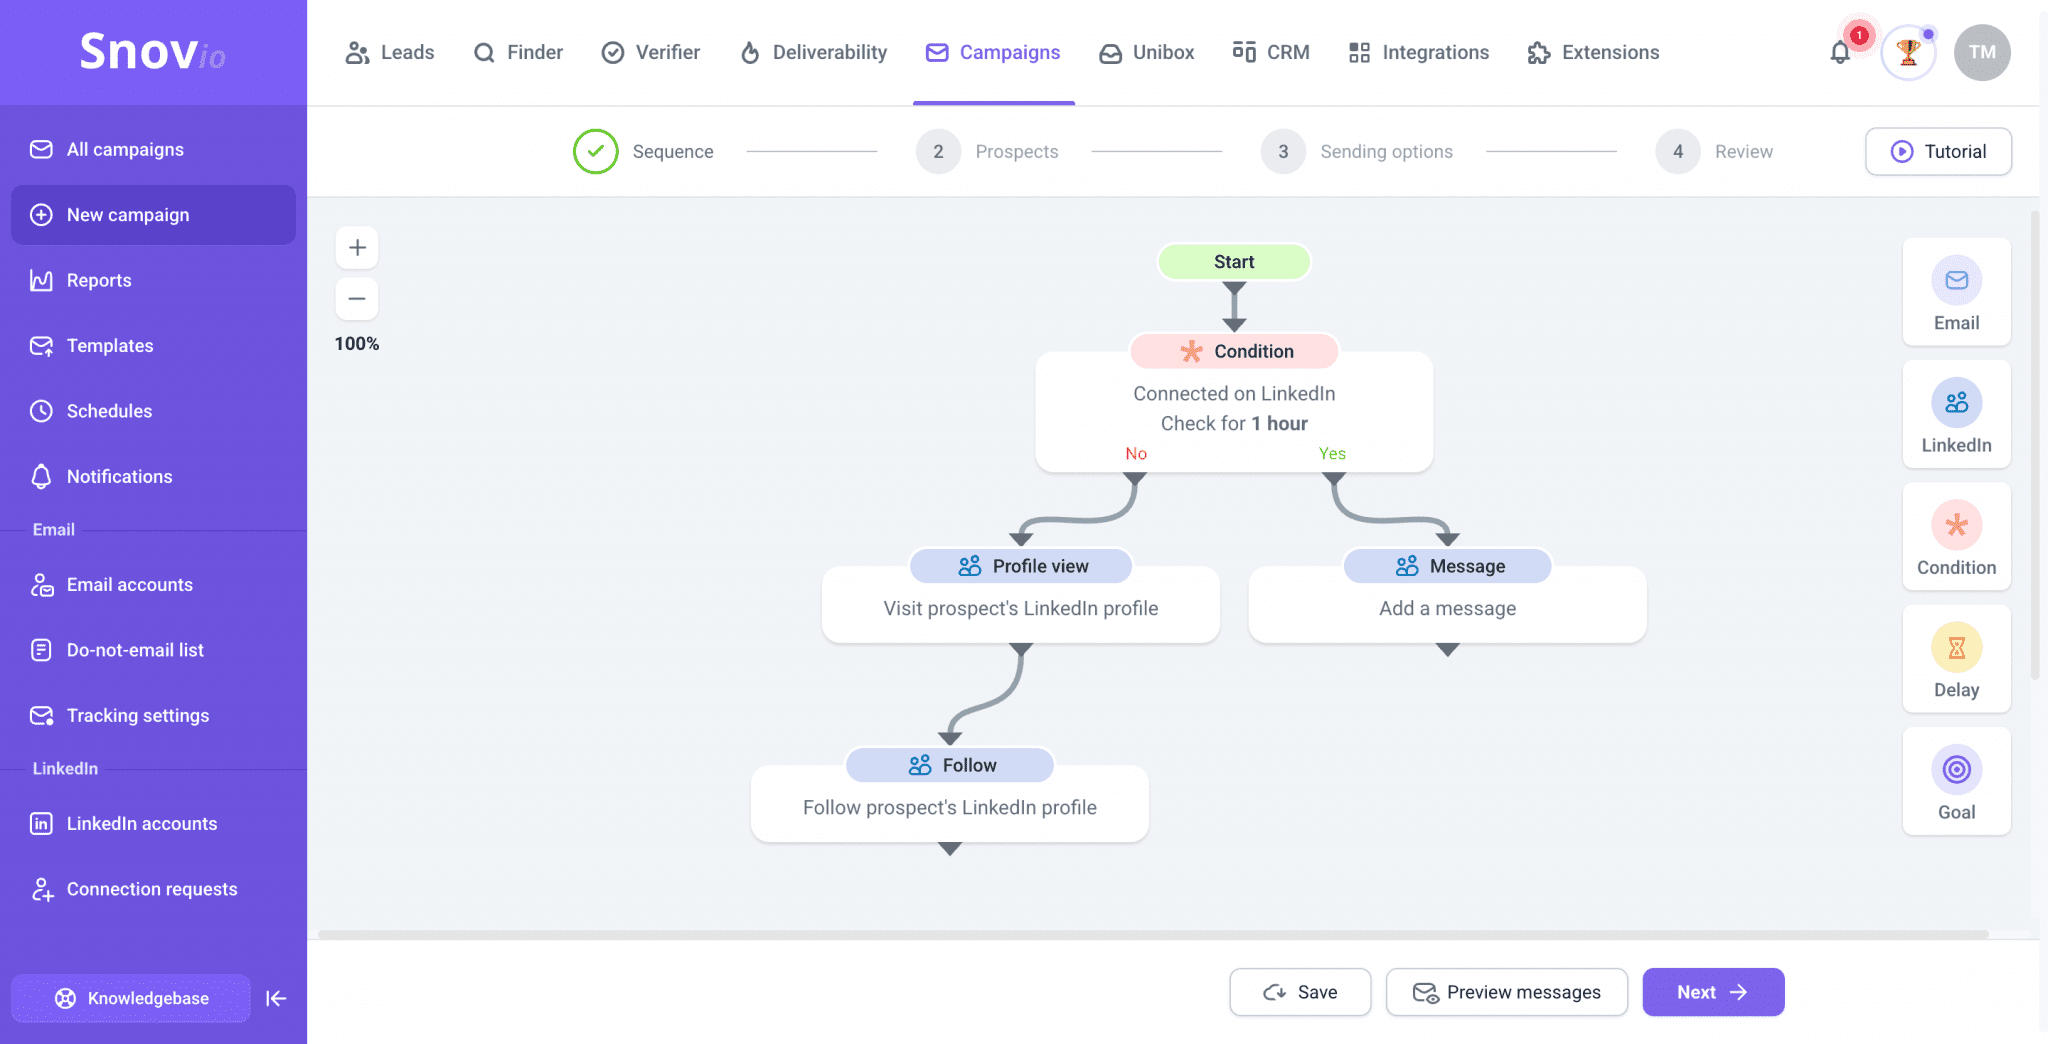Open Connection requests settings

pos(151,888)
